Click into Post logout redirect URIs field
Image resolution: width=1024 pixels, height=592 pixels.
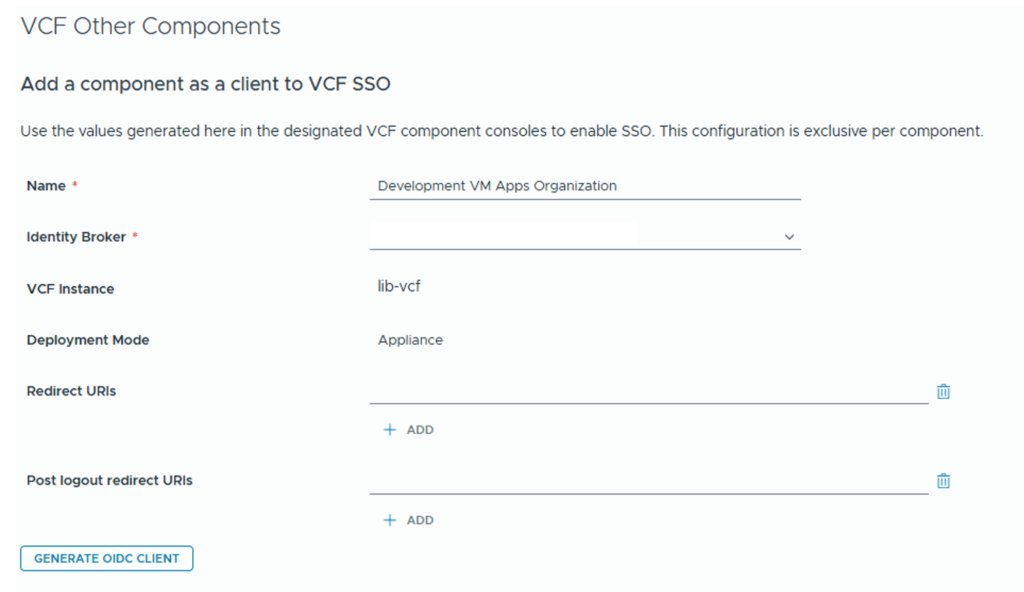tap(648, 481)
